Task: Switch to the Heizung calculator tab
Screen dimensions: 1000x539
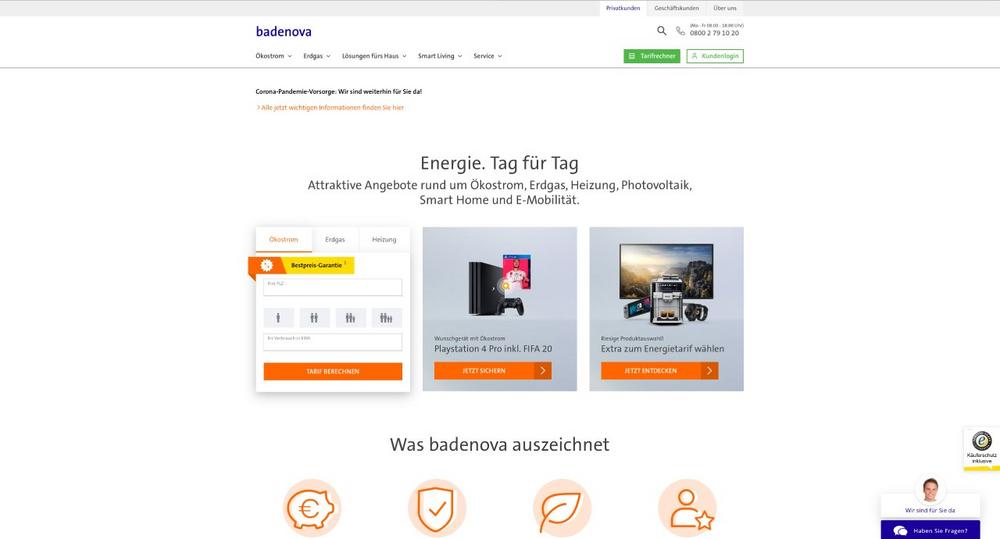Action: [384, 240]
